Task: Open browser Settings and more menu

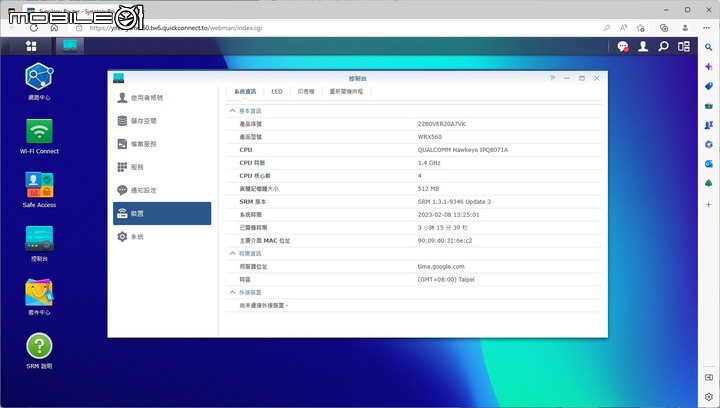Action: click(707, 28)
